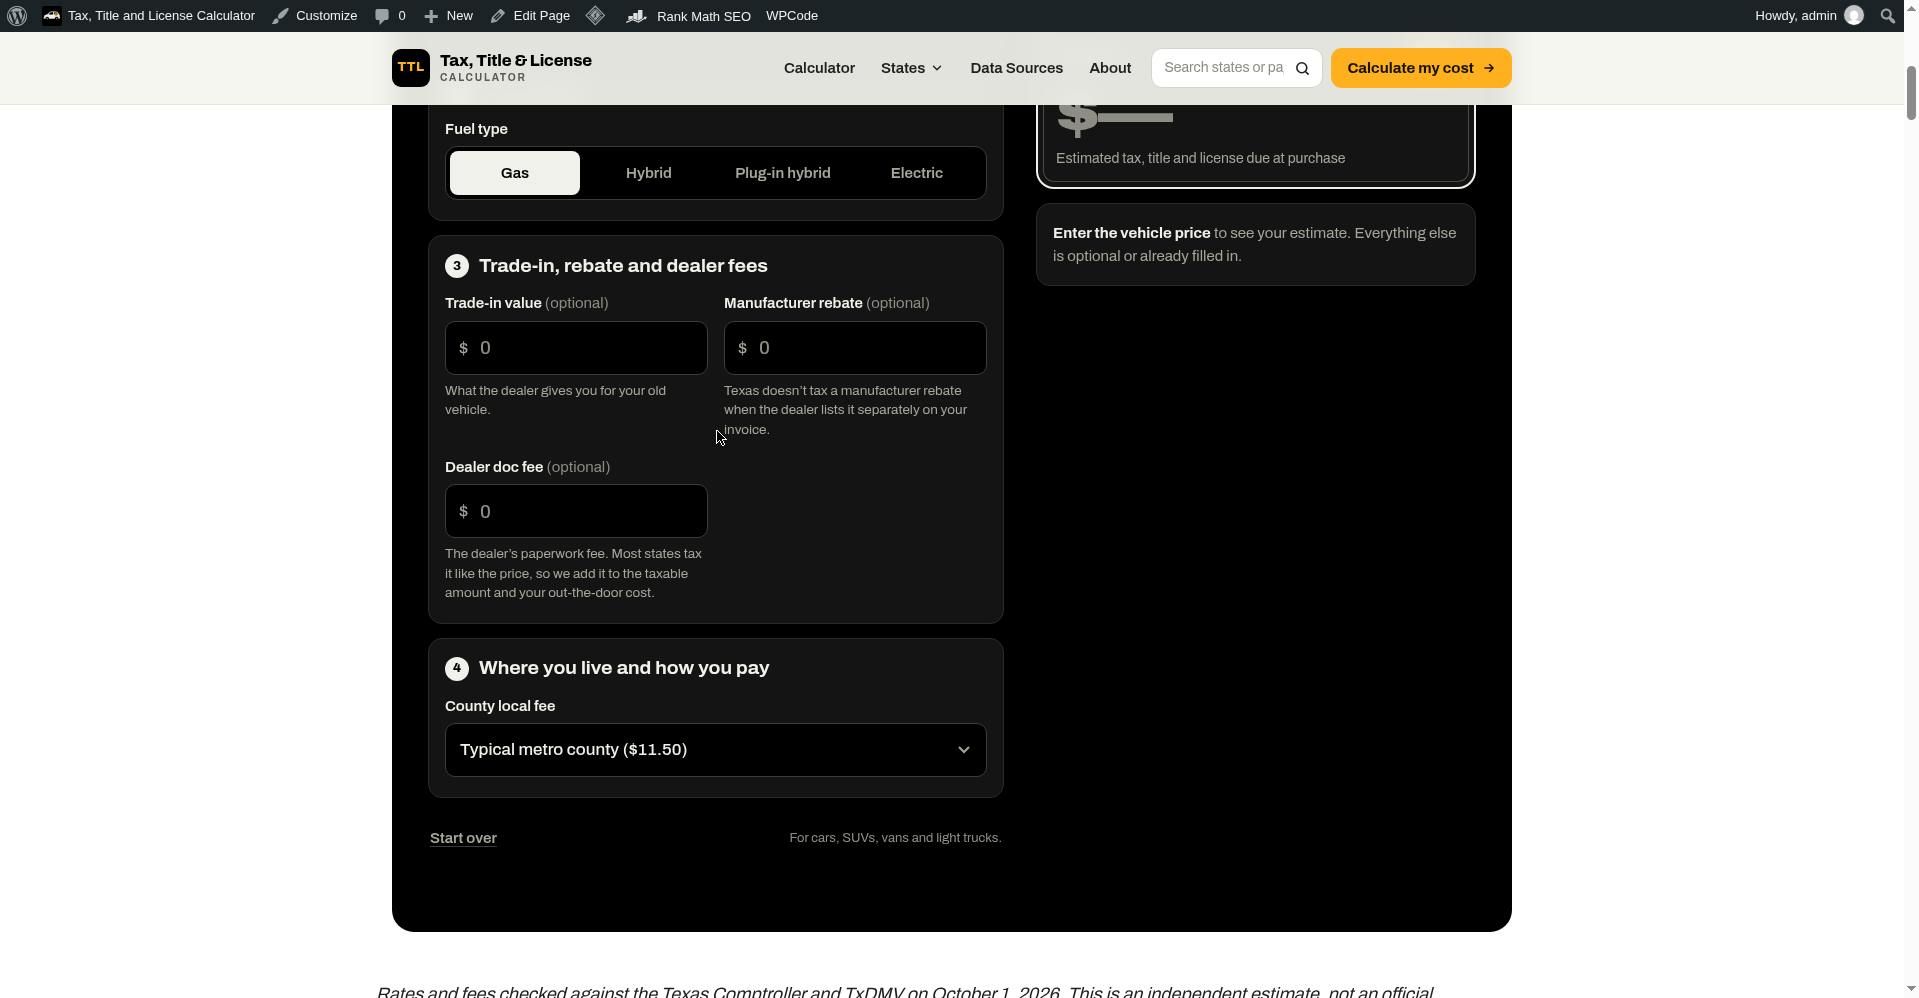Click 'Estimated tax, title and license due at purchase'
Image resolution: width=1919 pixels, height=998 pixels.
point(1200,158)
